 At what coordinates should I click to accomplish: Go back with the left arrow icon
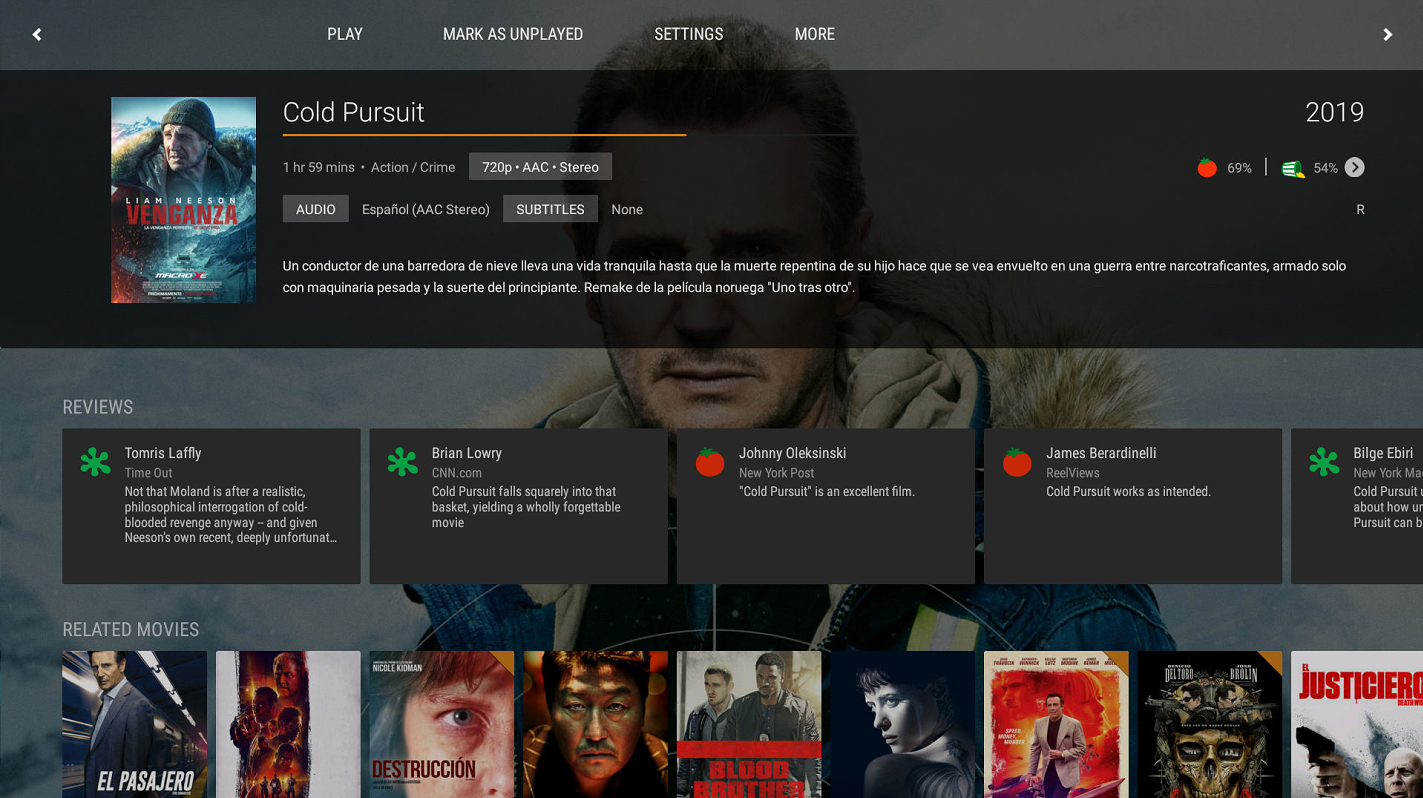pos(37,35)
